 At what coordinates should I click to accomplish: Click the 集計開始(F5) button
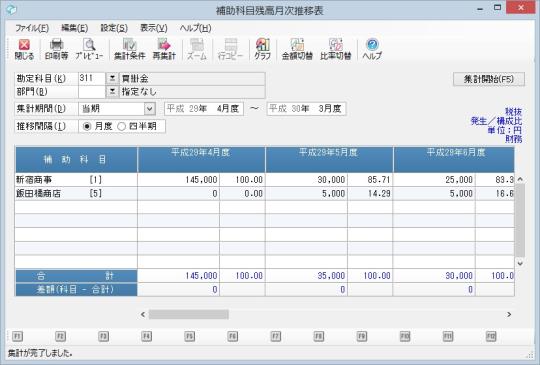coord(489,79)
